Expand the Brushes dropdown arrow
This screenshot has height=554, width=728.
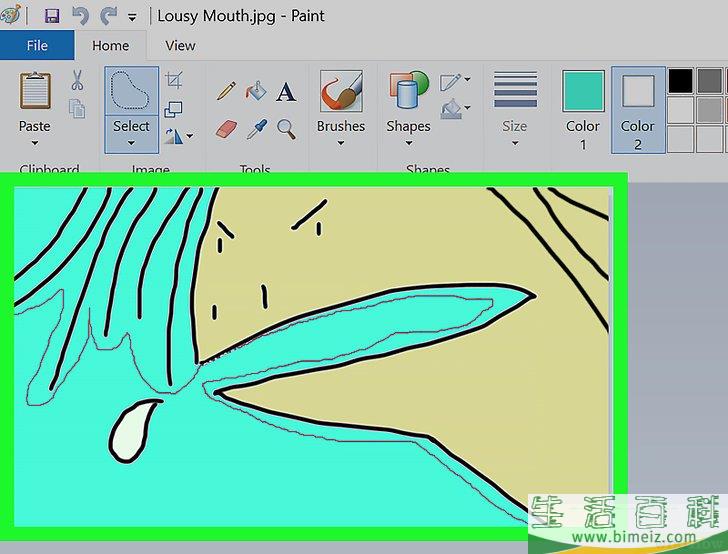click(x=341, y=143)
